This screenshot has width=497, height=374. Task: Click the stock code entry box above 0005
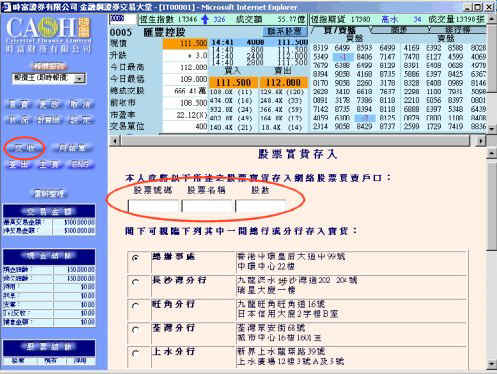[x=123, y=19]
